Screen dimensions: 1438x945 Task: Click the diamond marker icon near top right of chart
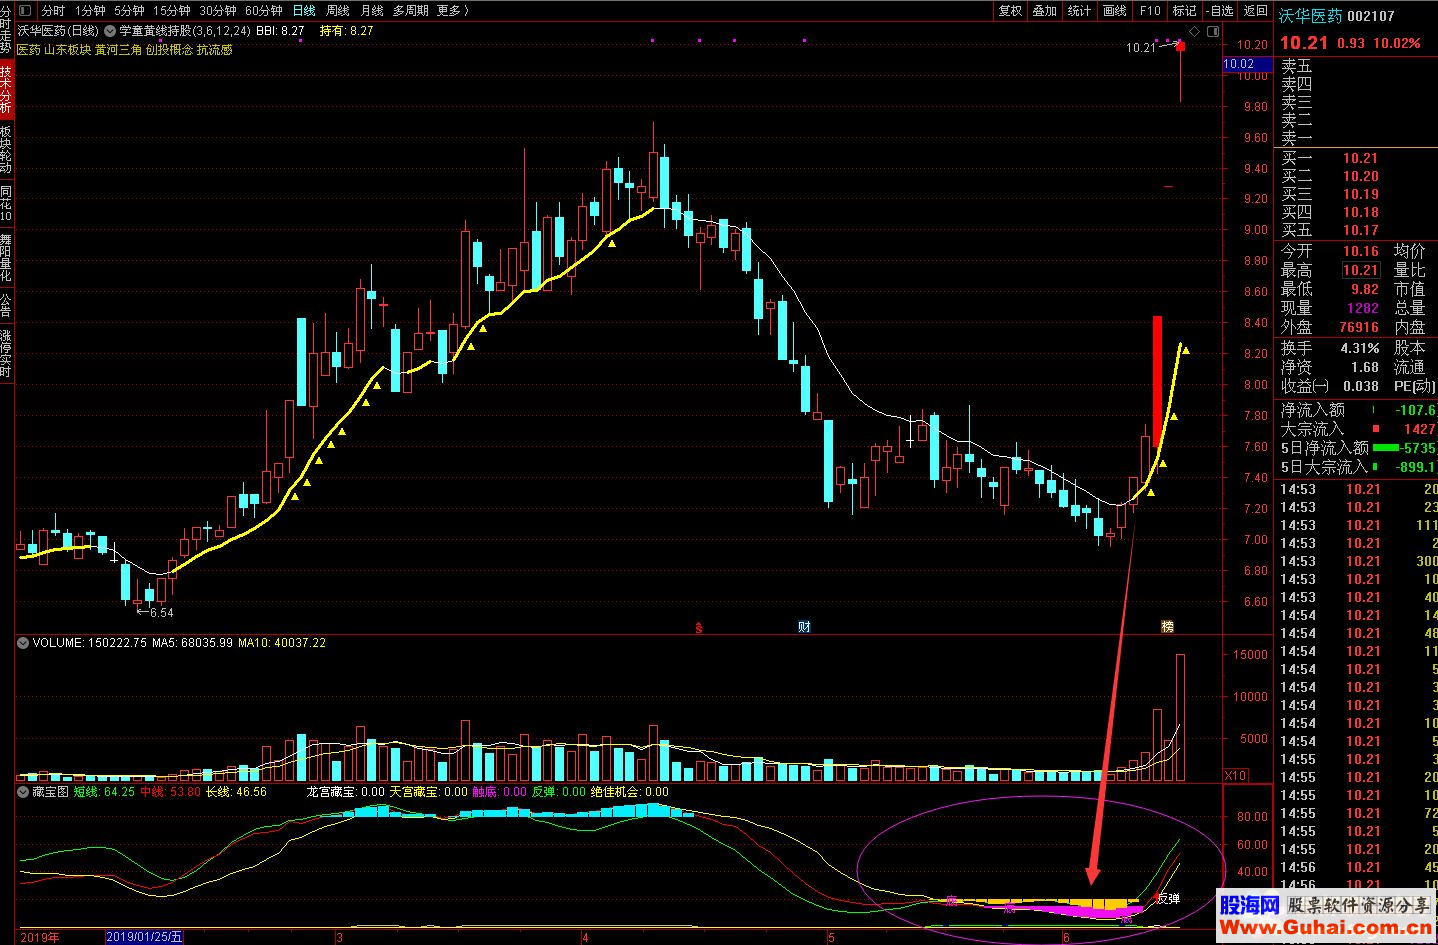click(1195, 31)
